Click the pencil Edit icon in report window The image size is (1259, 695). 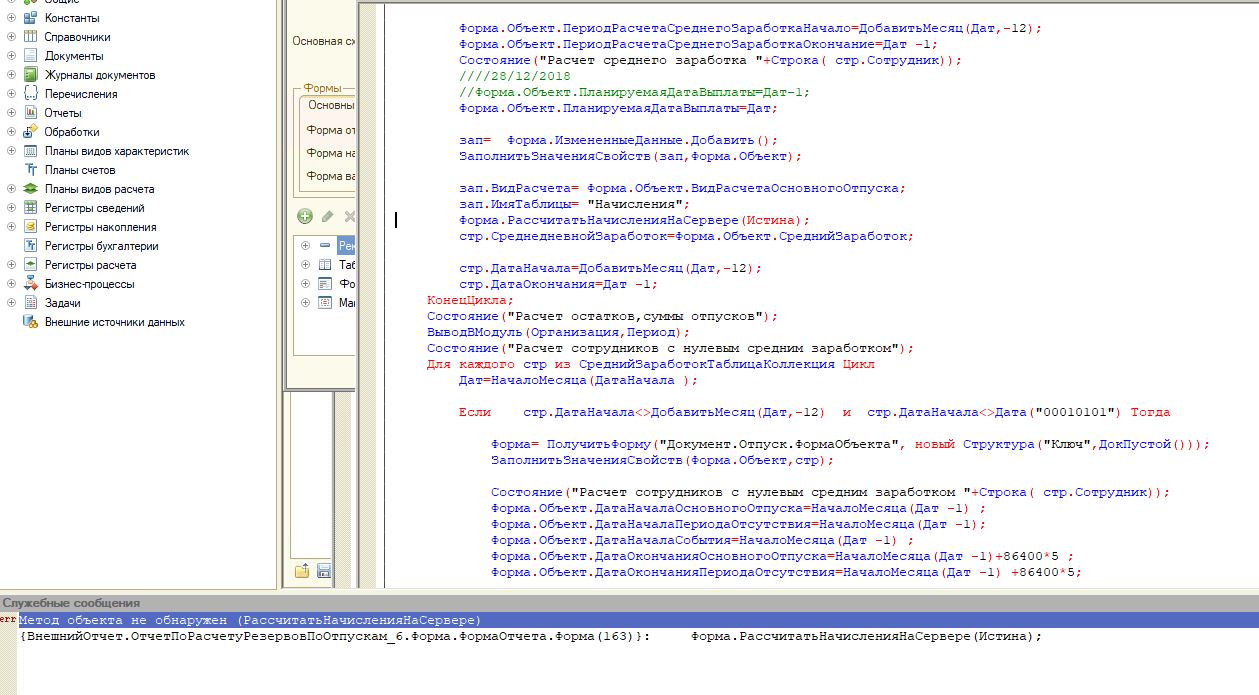327,216
